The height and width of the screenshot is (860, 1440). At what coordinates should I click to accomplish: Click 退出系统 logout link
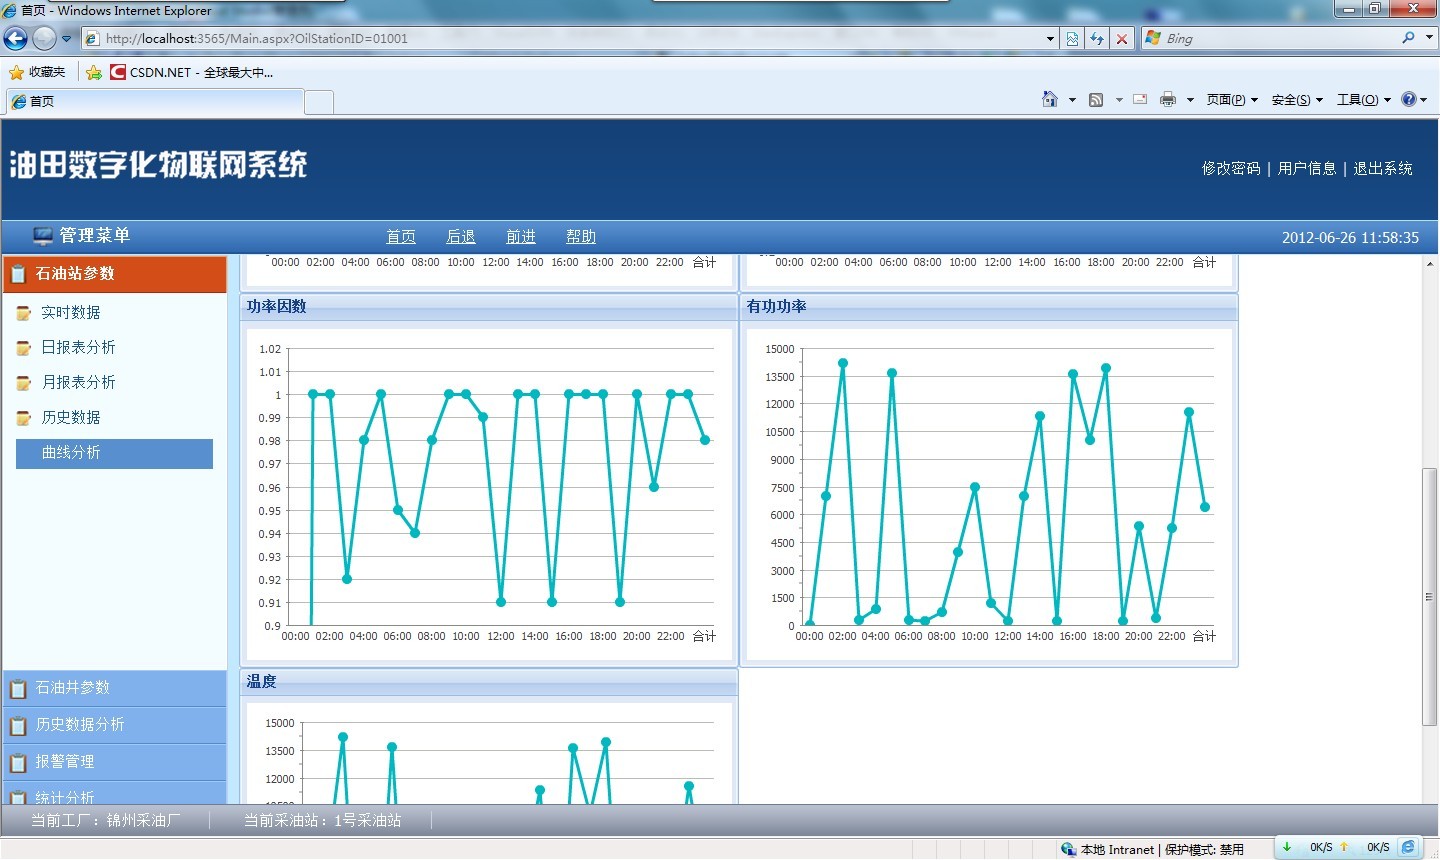[x=1383, y=168]
